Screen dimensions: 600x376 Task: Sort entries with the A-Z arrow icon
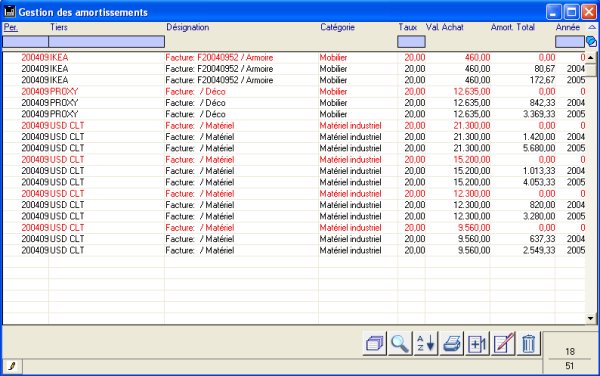click(426, 343)
